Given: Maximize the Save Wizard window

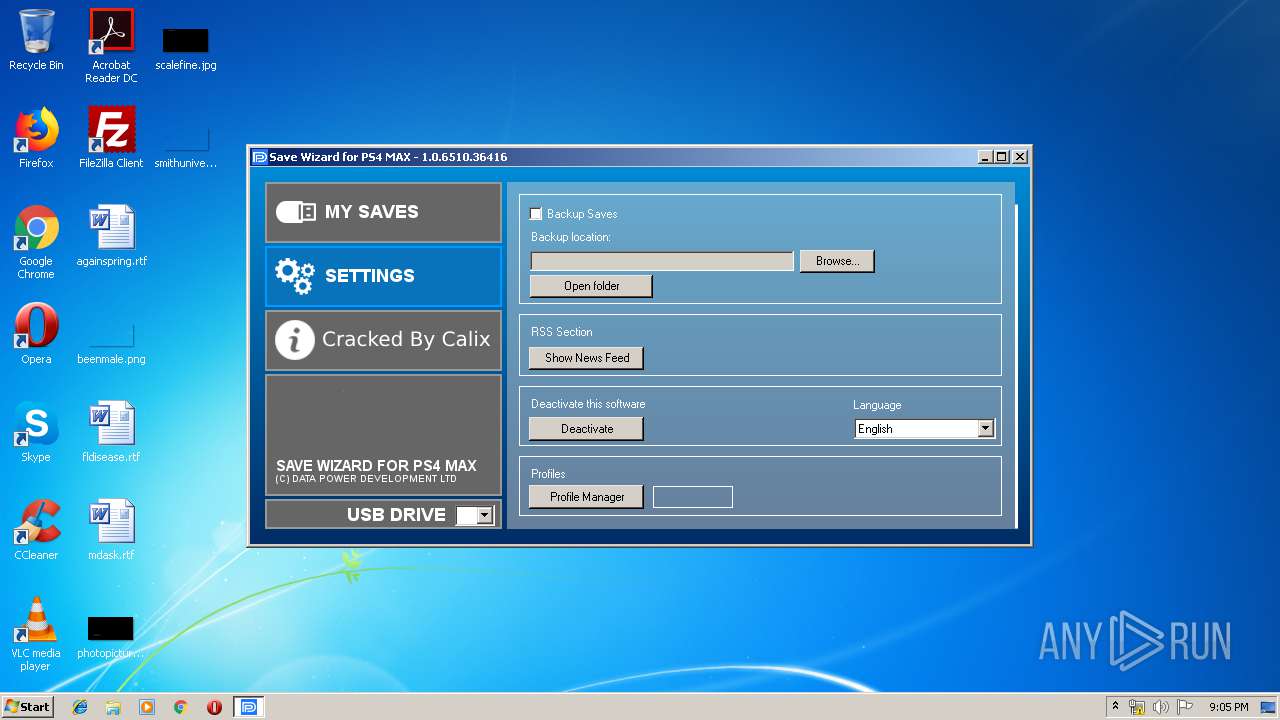Looking at the screenshot, I should [x=1002, y=157].
